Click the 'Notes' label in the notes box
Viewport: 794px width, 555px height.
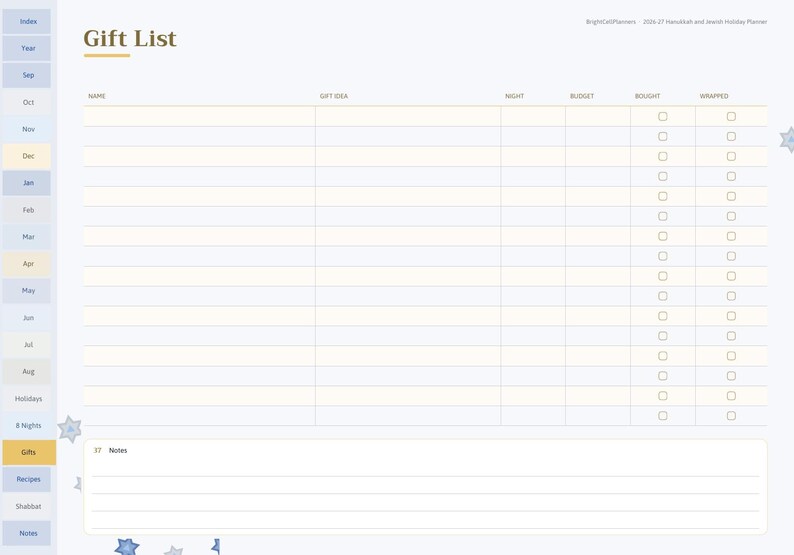(x=118, y=450)
